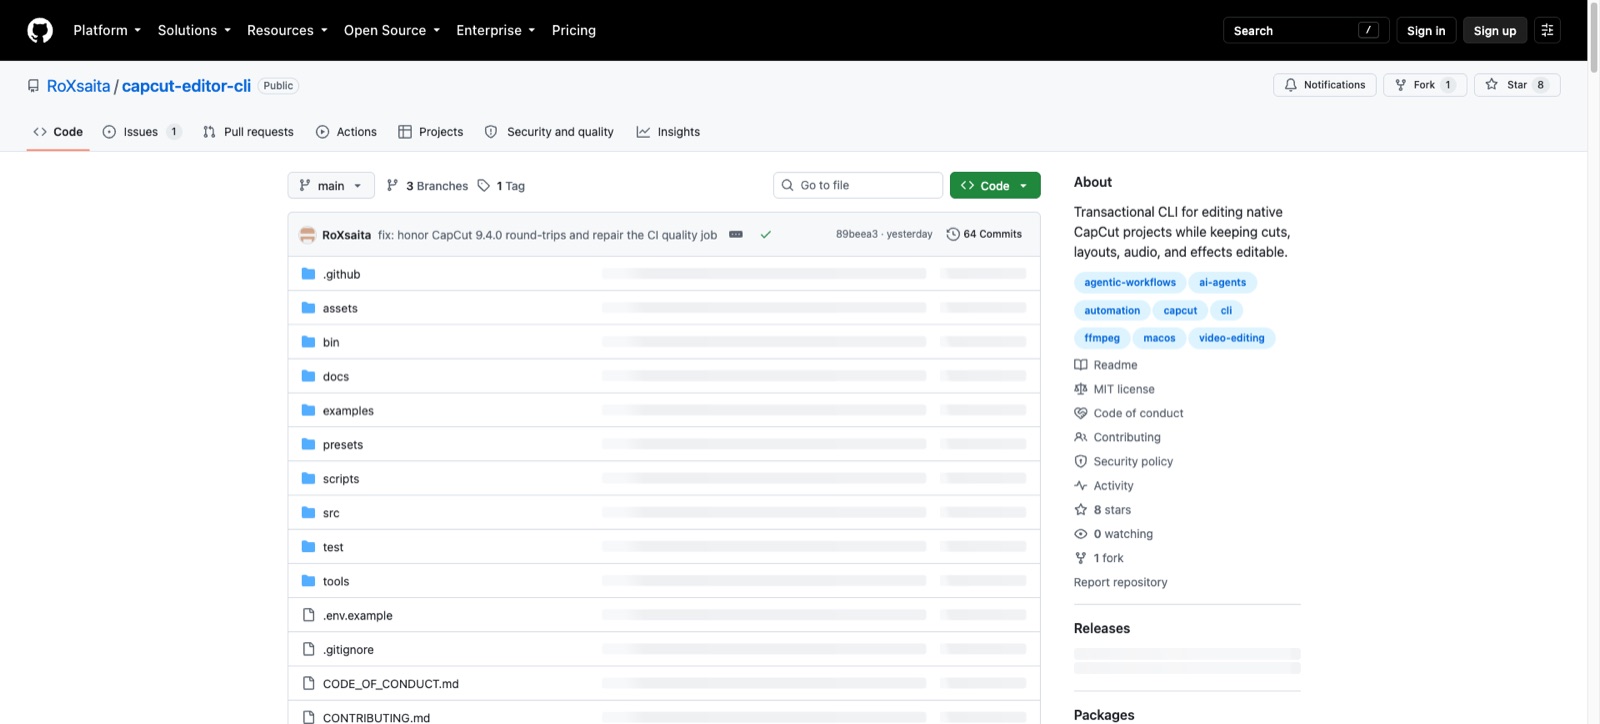Open the docs folder

[x=336, y=377]
